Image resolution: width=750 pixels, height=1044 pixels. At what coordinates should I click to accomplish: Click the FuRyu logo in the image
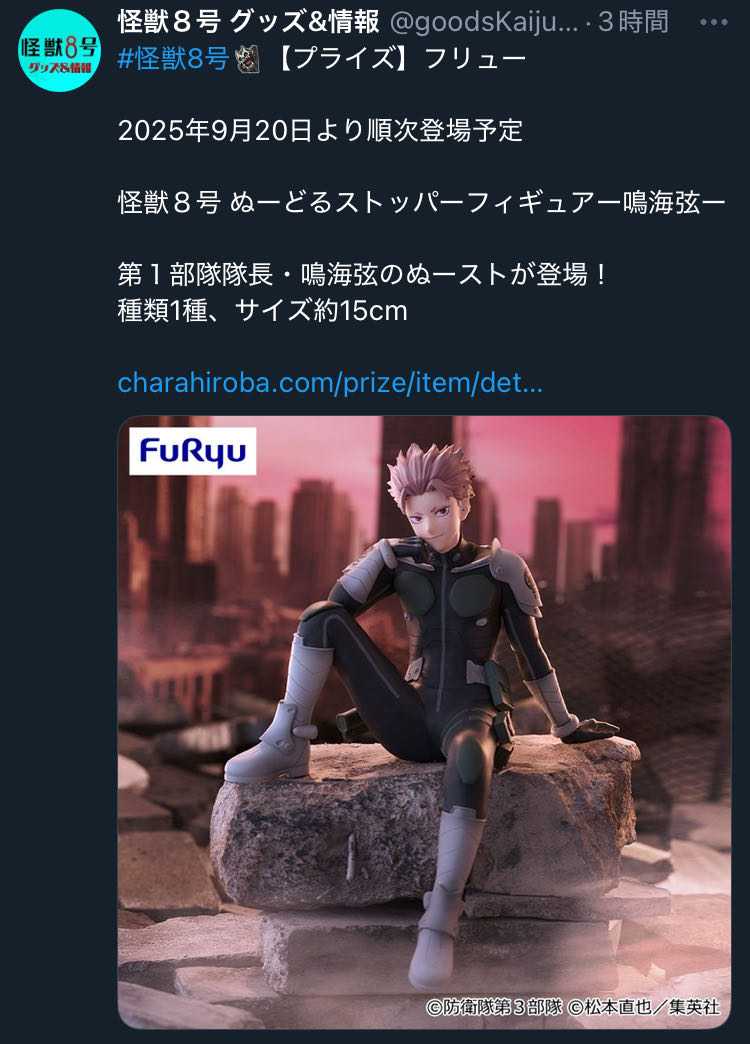pyautogui.click(x=192, y=451)
